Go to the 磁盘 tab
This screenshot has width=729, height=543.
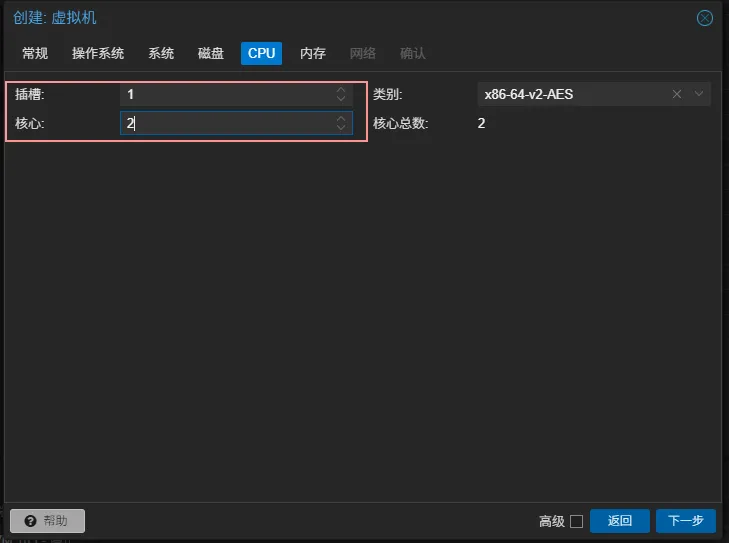pos(211,53)
